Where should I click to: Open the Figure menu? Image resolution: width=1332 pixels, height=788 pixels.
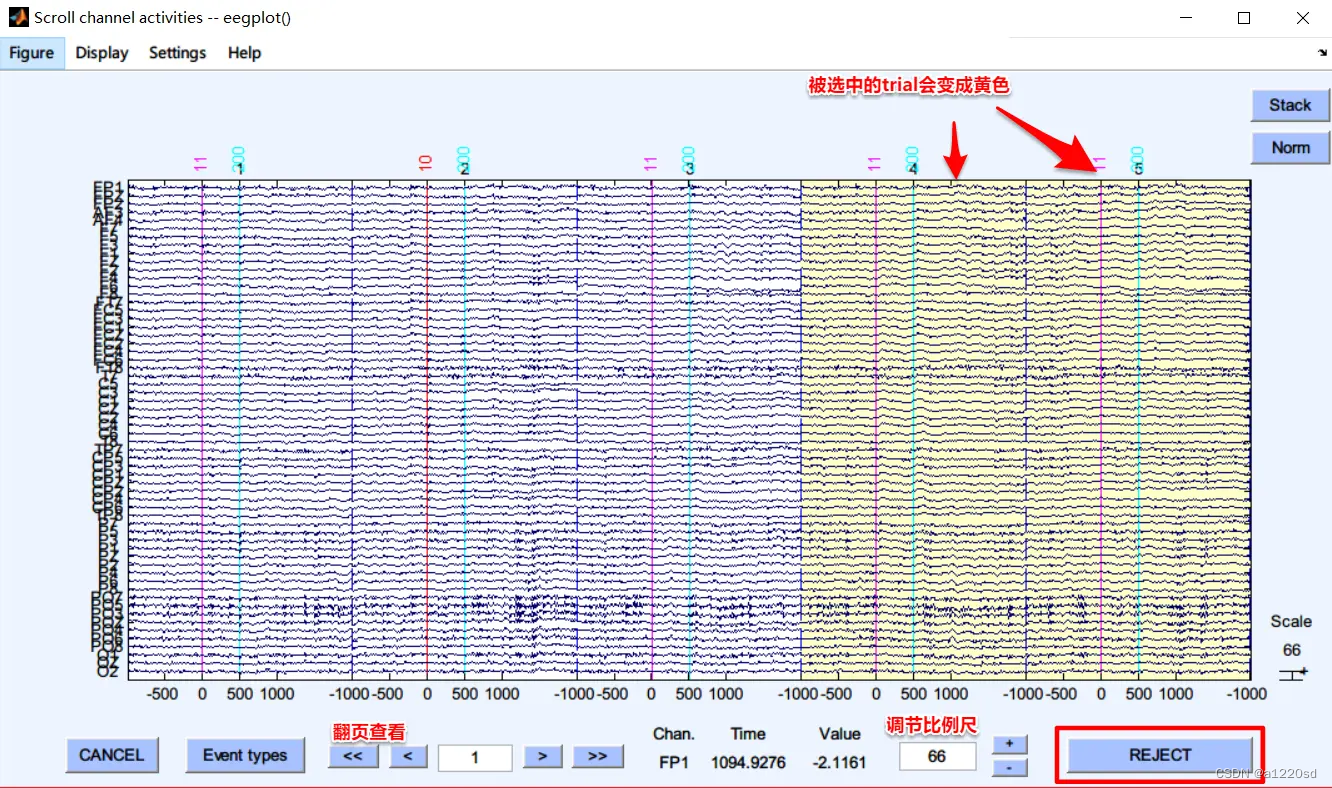click(32, 53)
